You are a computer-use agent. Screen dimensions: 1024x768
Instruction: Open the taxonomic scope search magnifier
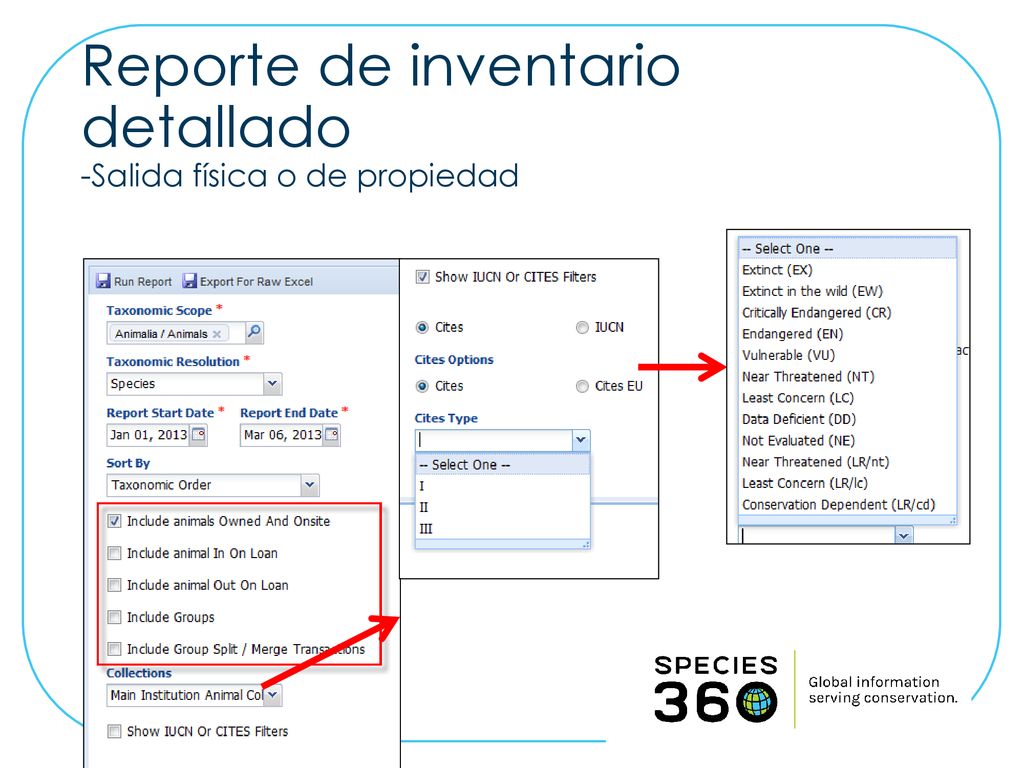click(254, 332)
